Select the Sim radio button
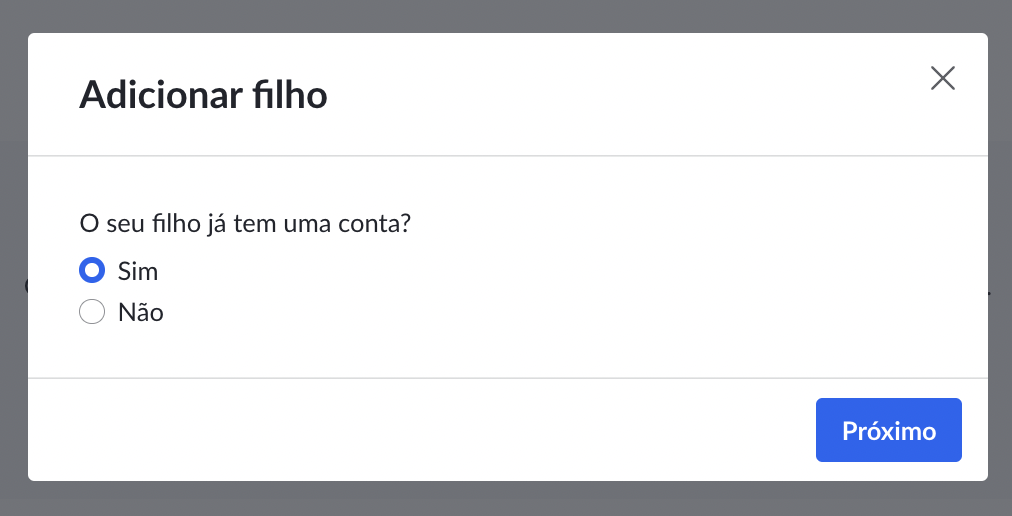Image resolution: width=1012 pixels, height=516 pixels. pos(92,271)
